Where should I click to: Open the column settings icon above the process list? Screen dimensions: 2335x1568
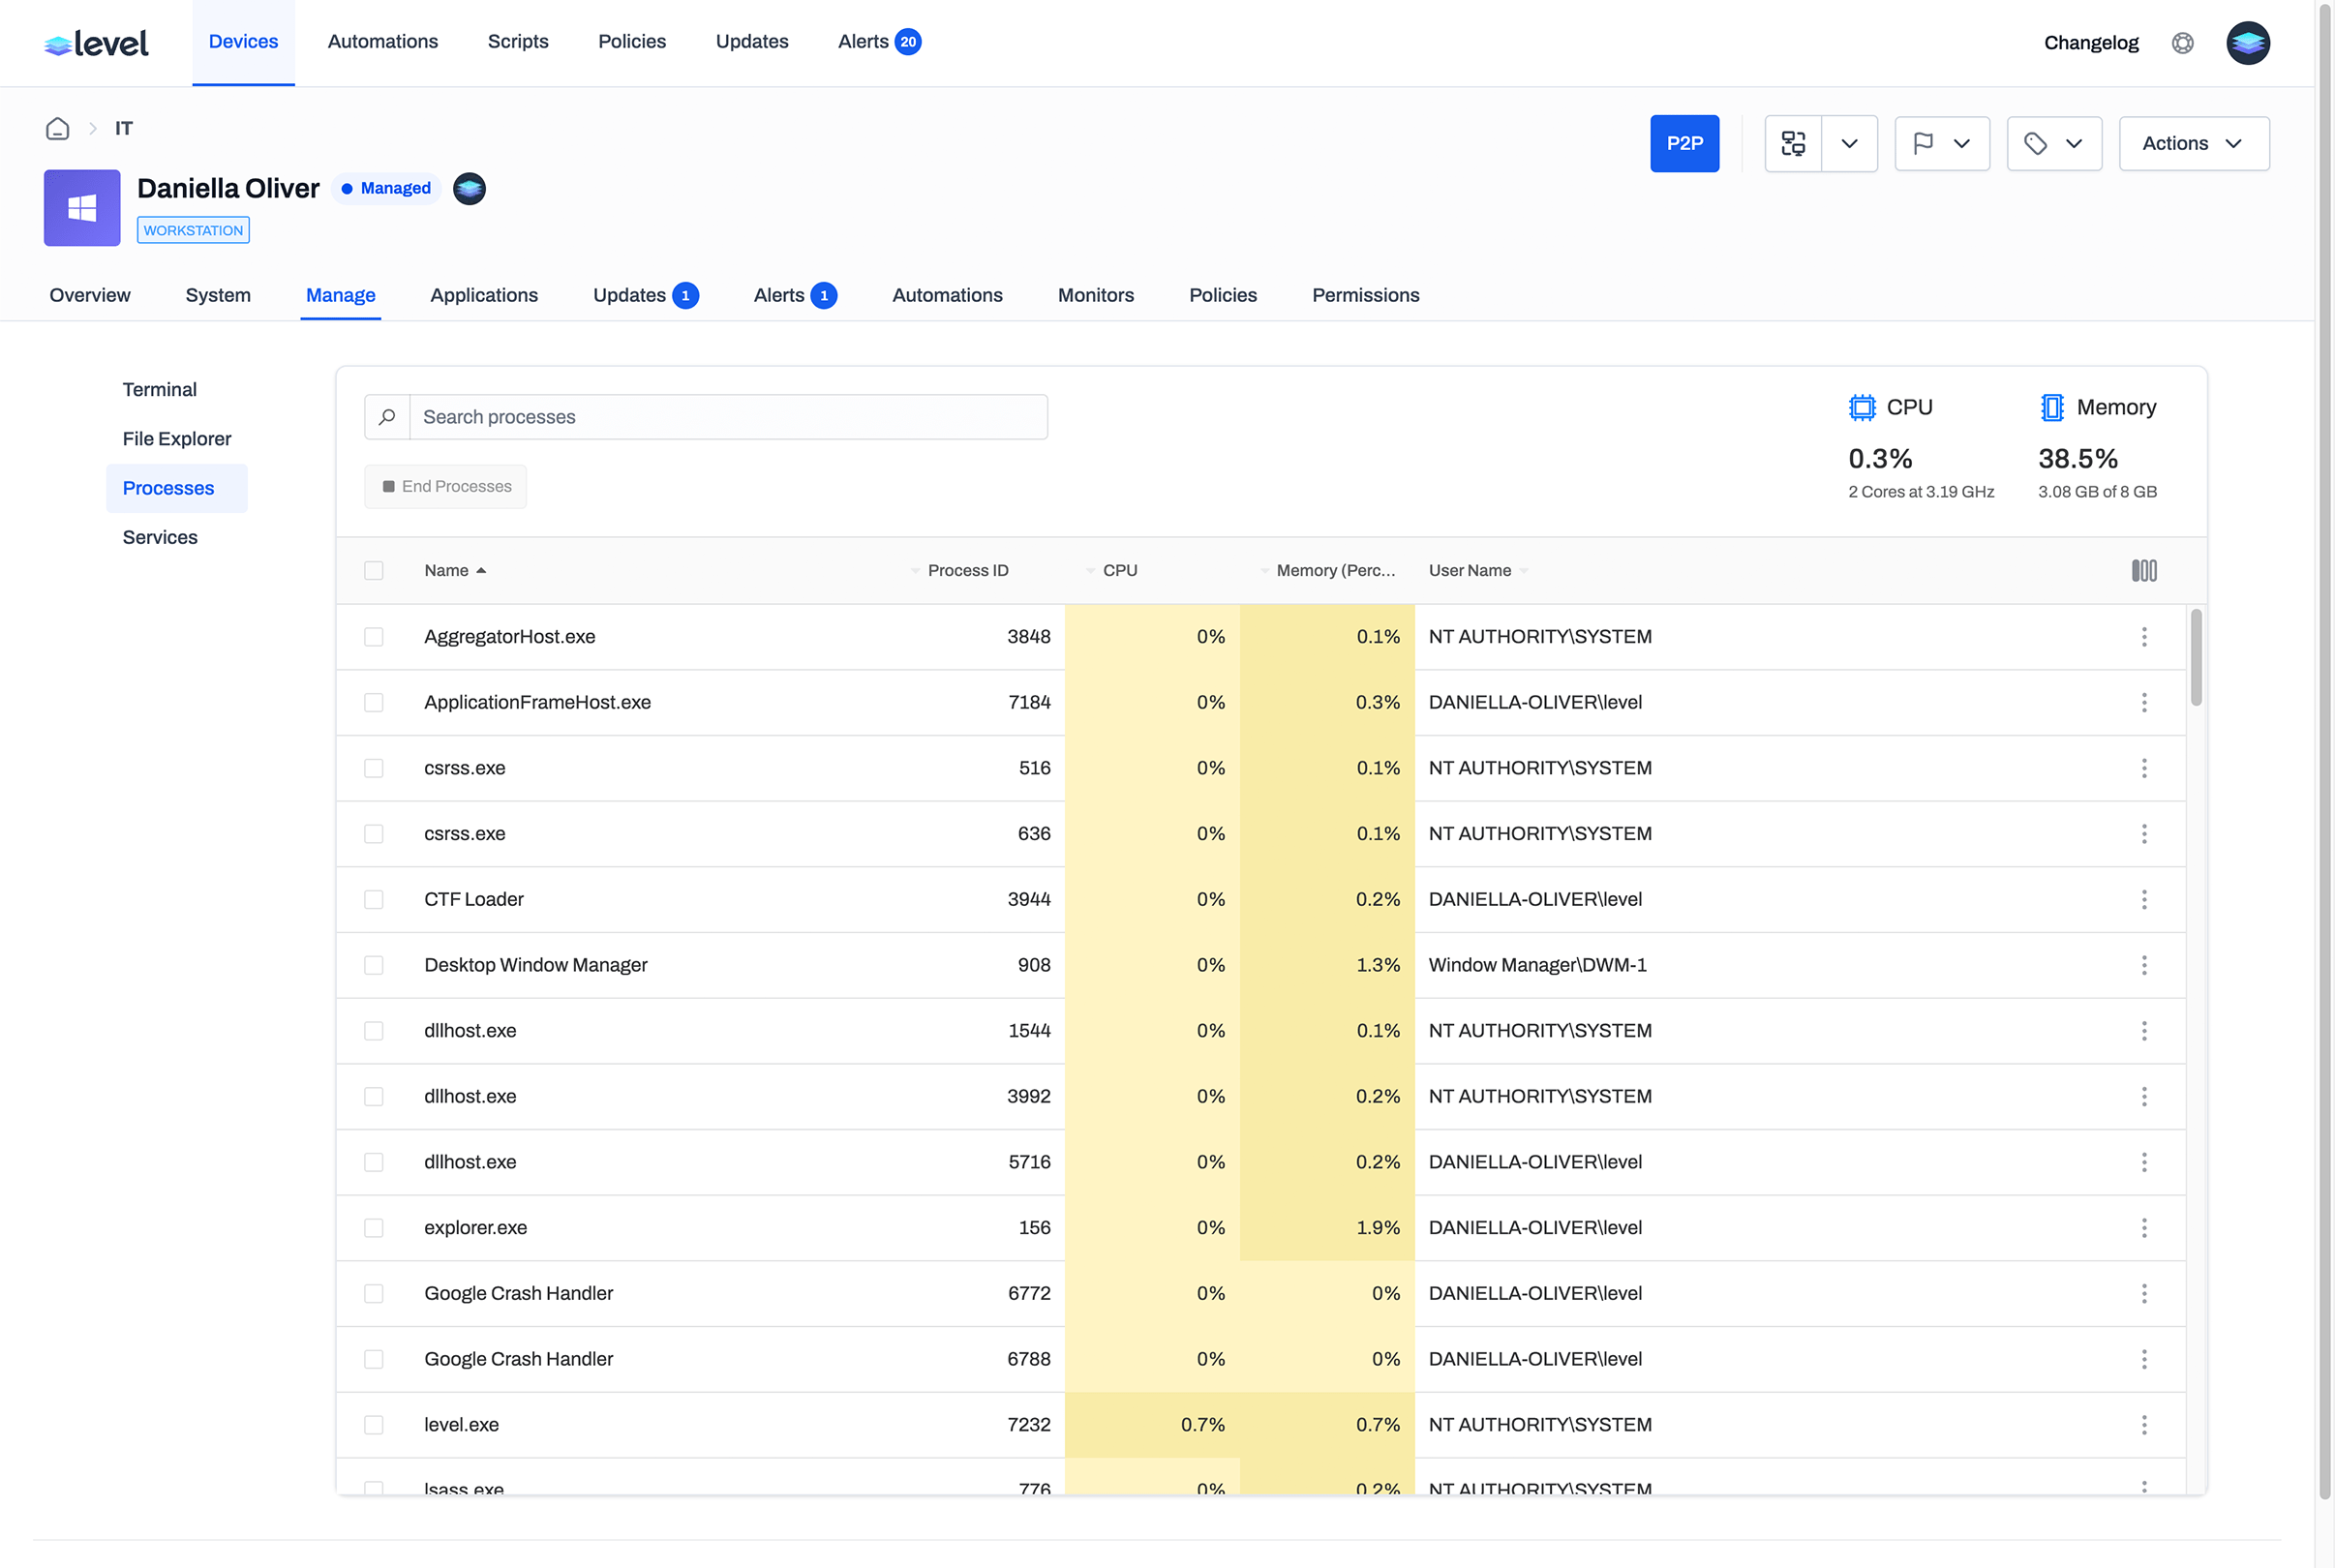[2144, 570]
